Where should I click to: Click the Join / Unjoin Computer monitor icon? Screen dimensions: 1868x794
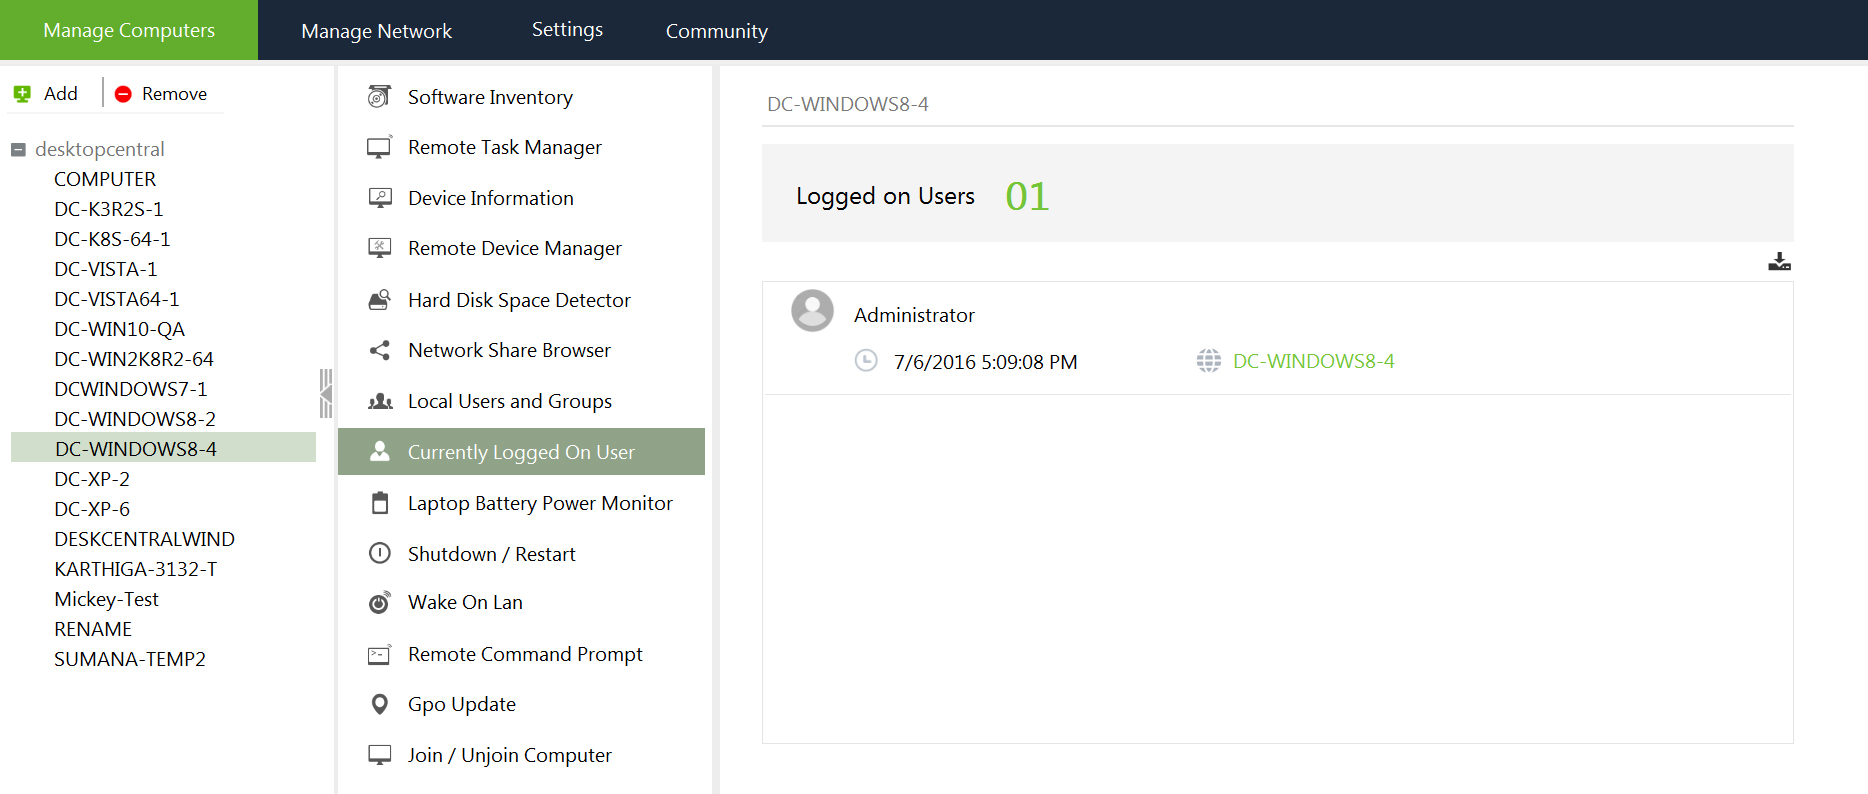click(x=380, y=755)
